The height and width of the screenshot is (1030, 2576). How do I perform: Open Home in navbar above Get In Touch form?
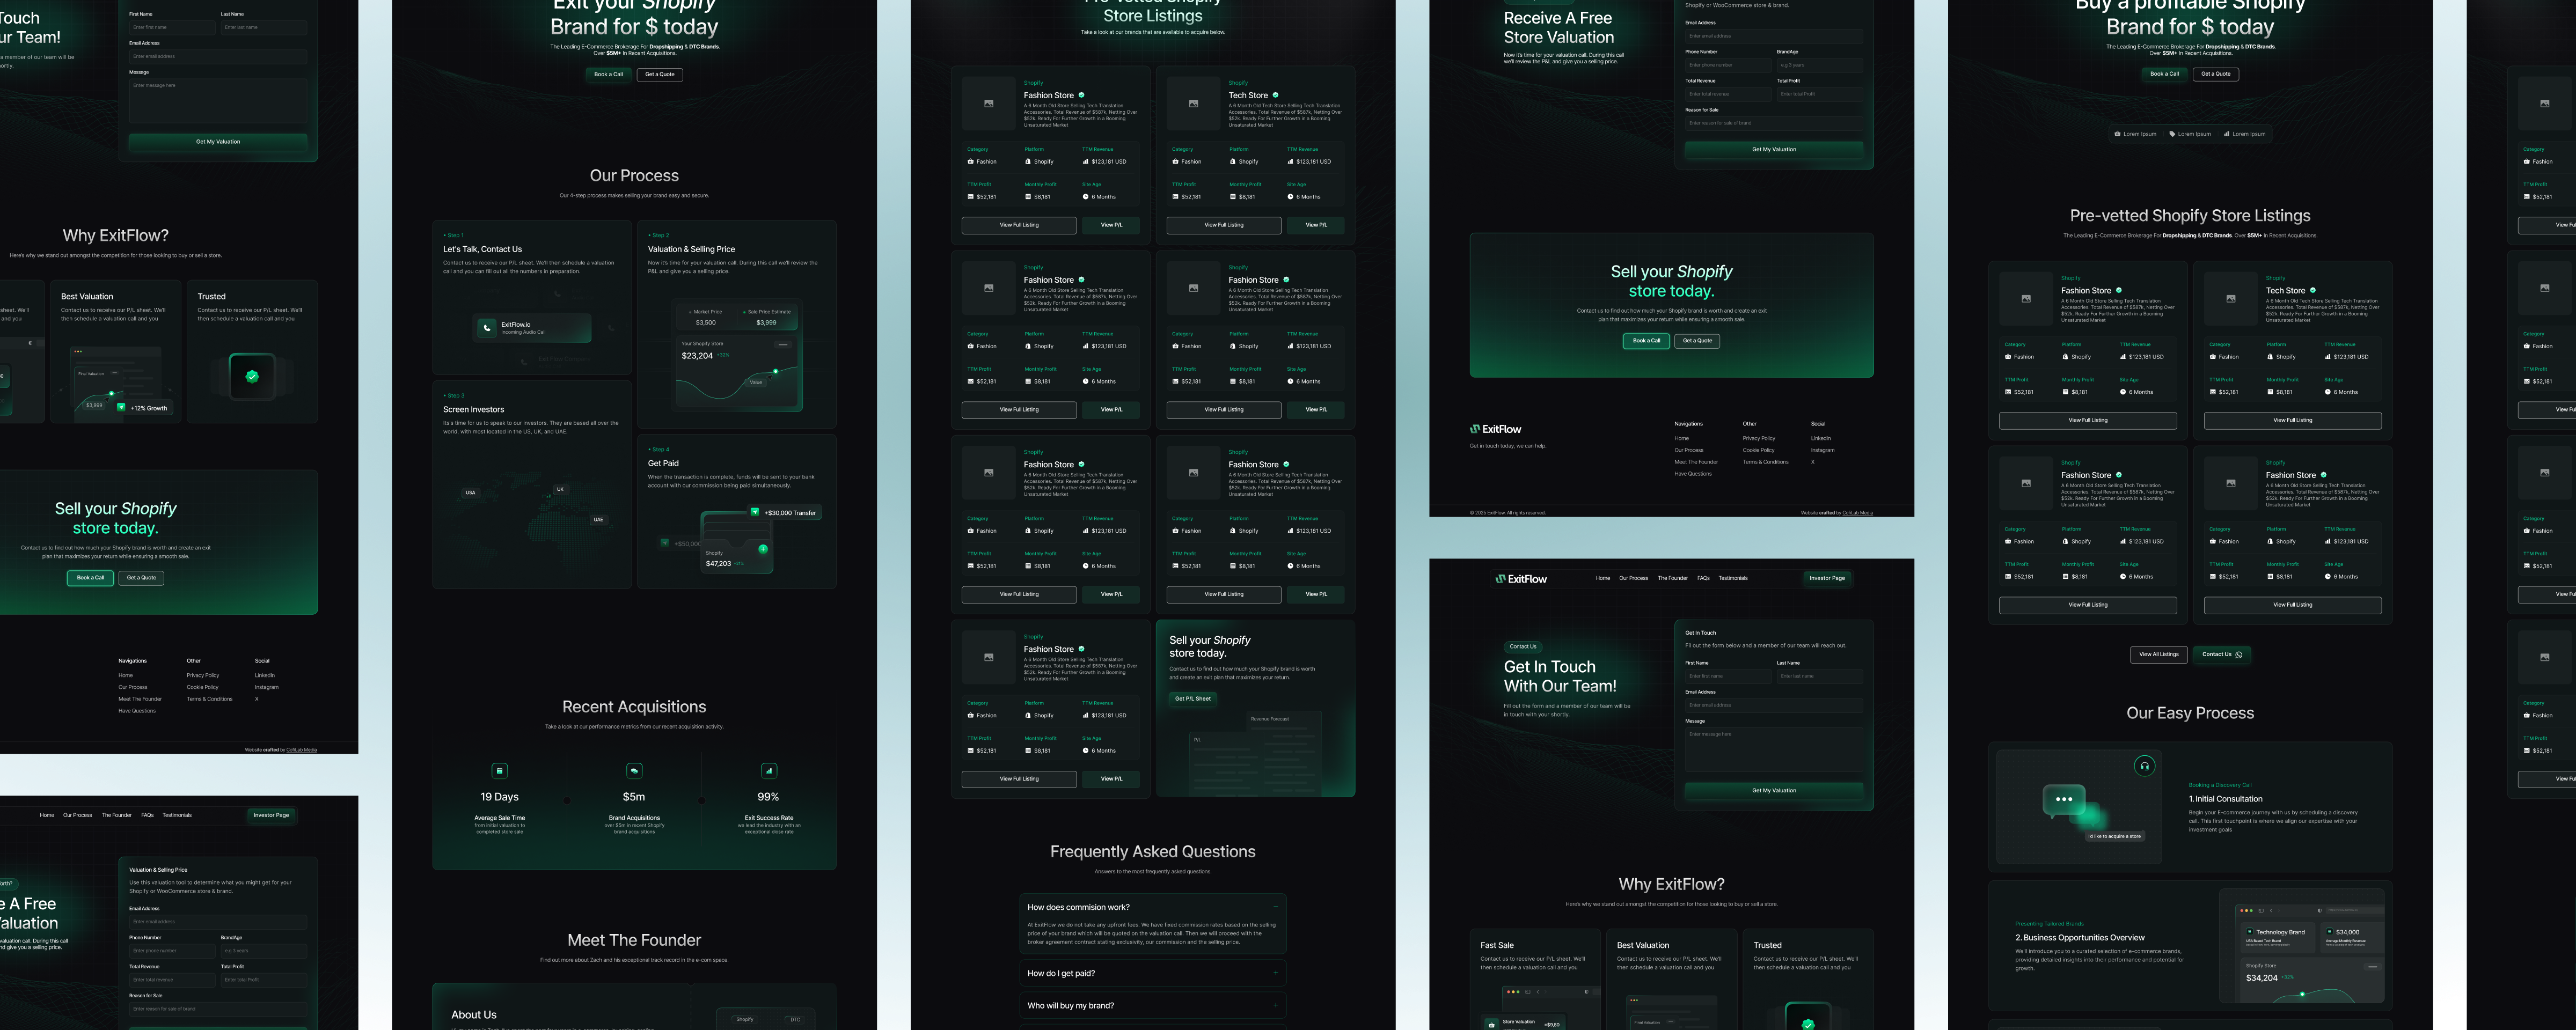tap(1603, 578)
